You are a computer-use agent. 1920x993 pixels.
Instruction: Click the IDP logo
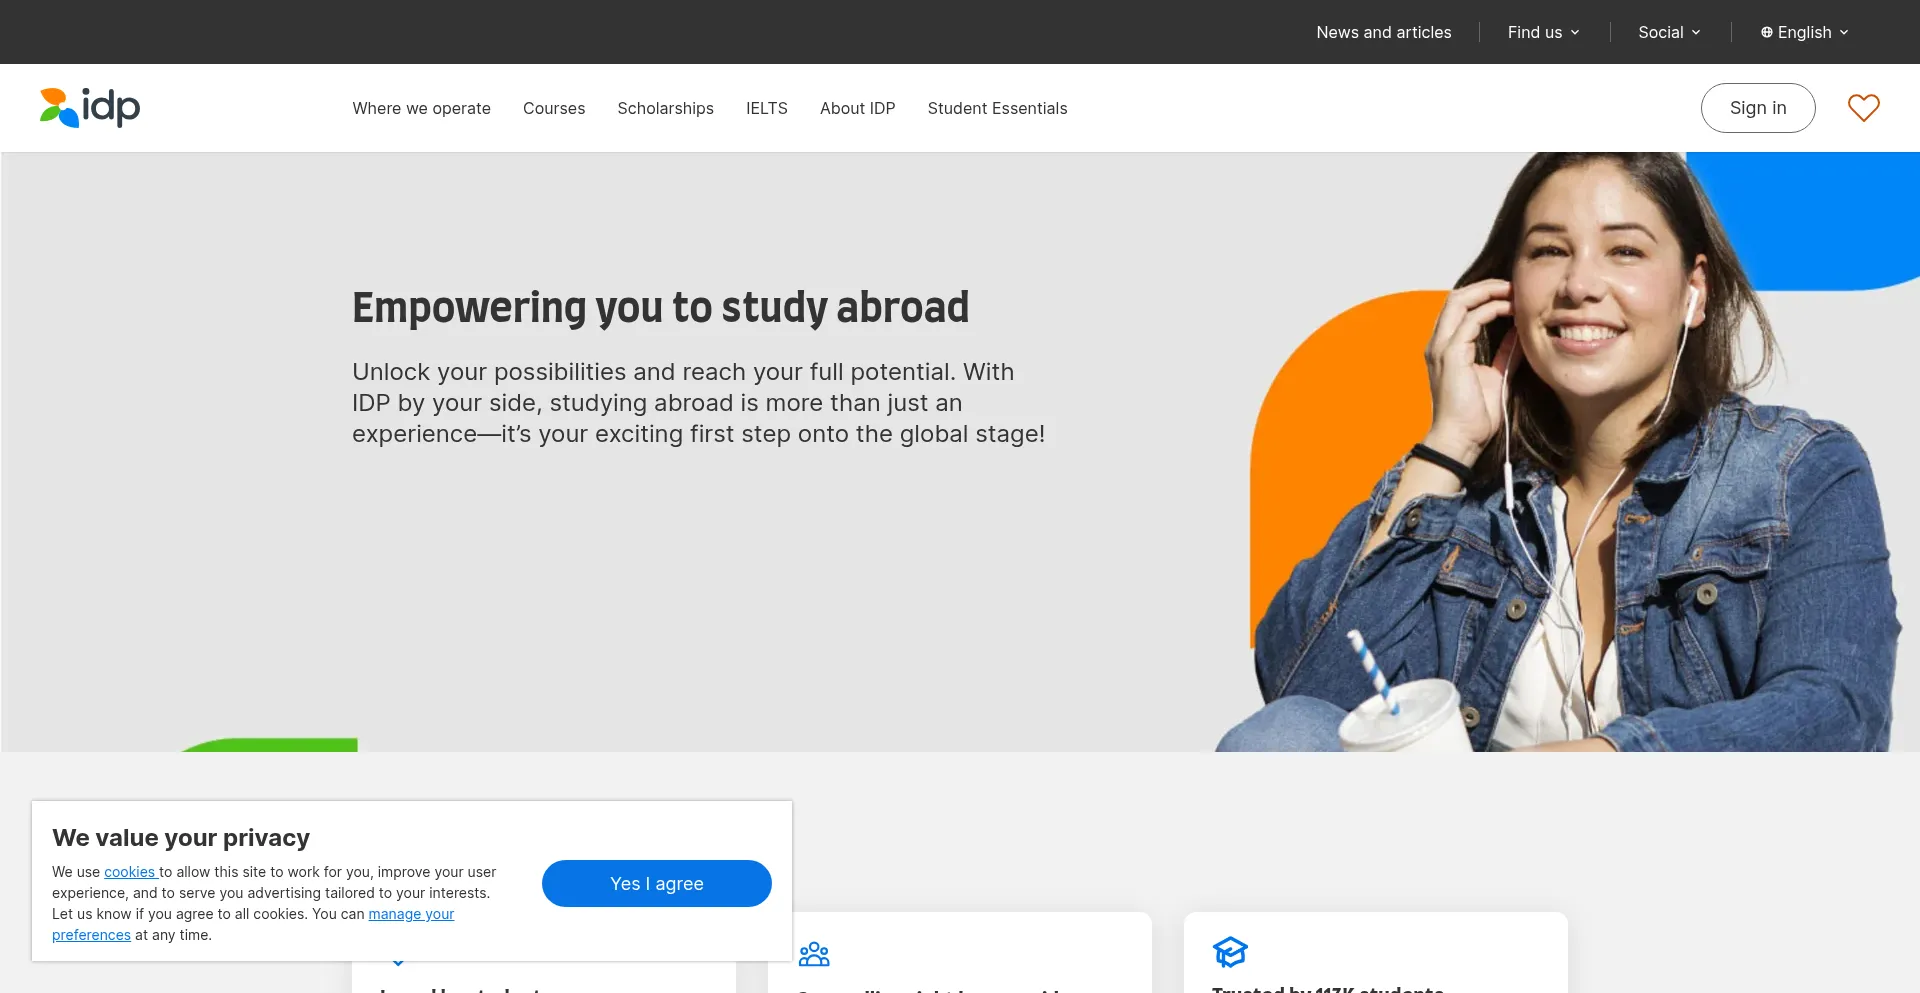90,107
